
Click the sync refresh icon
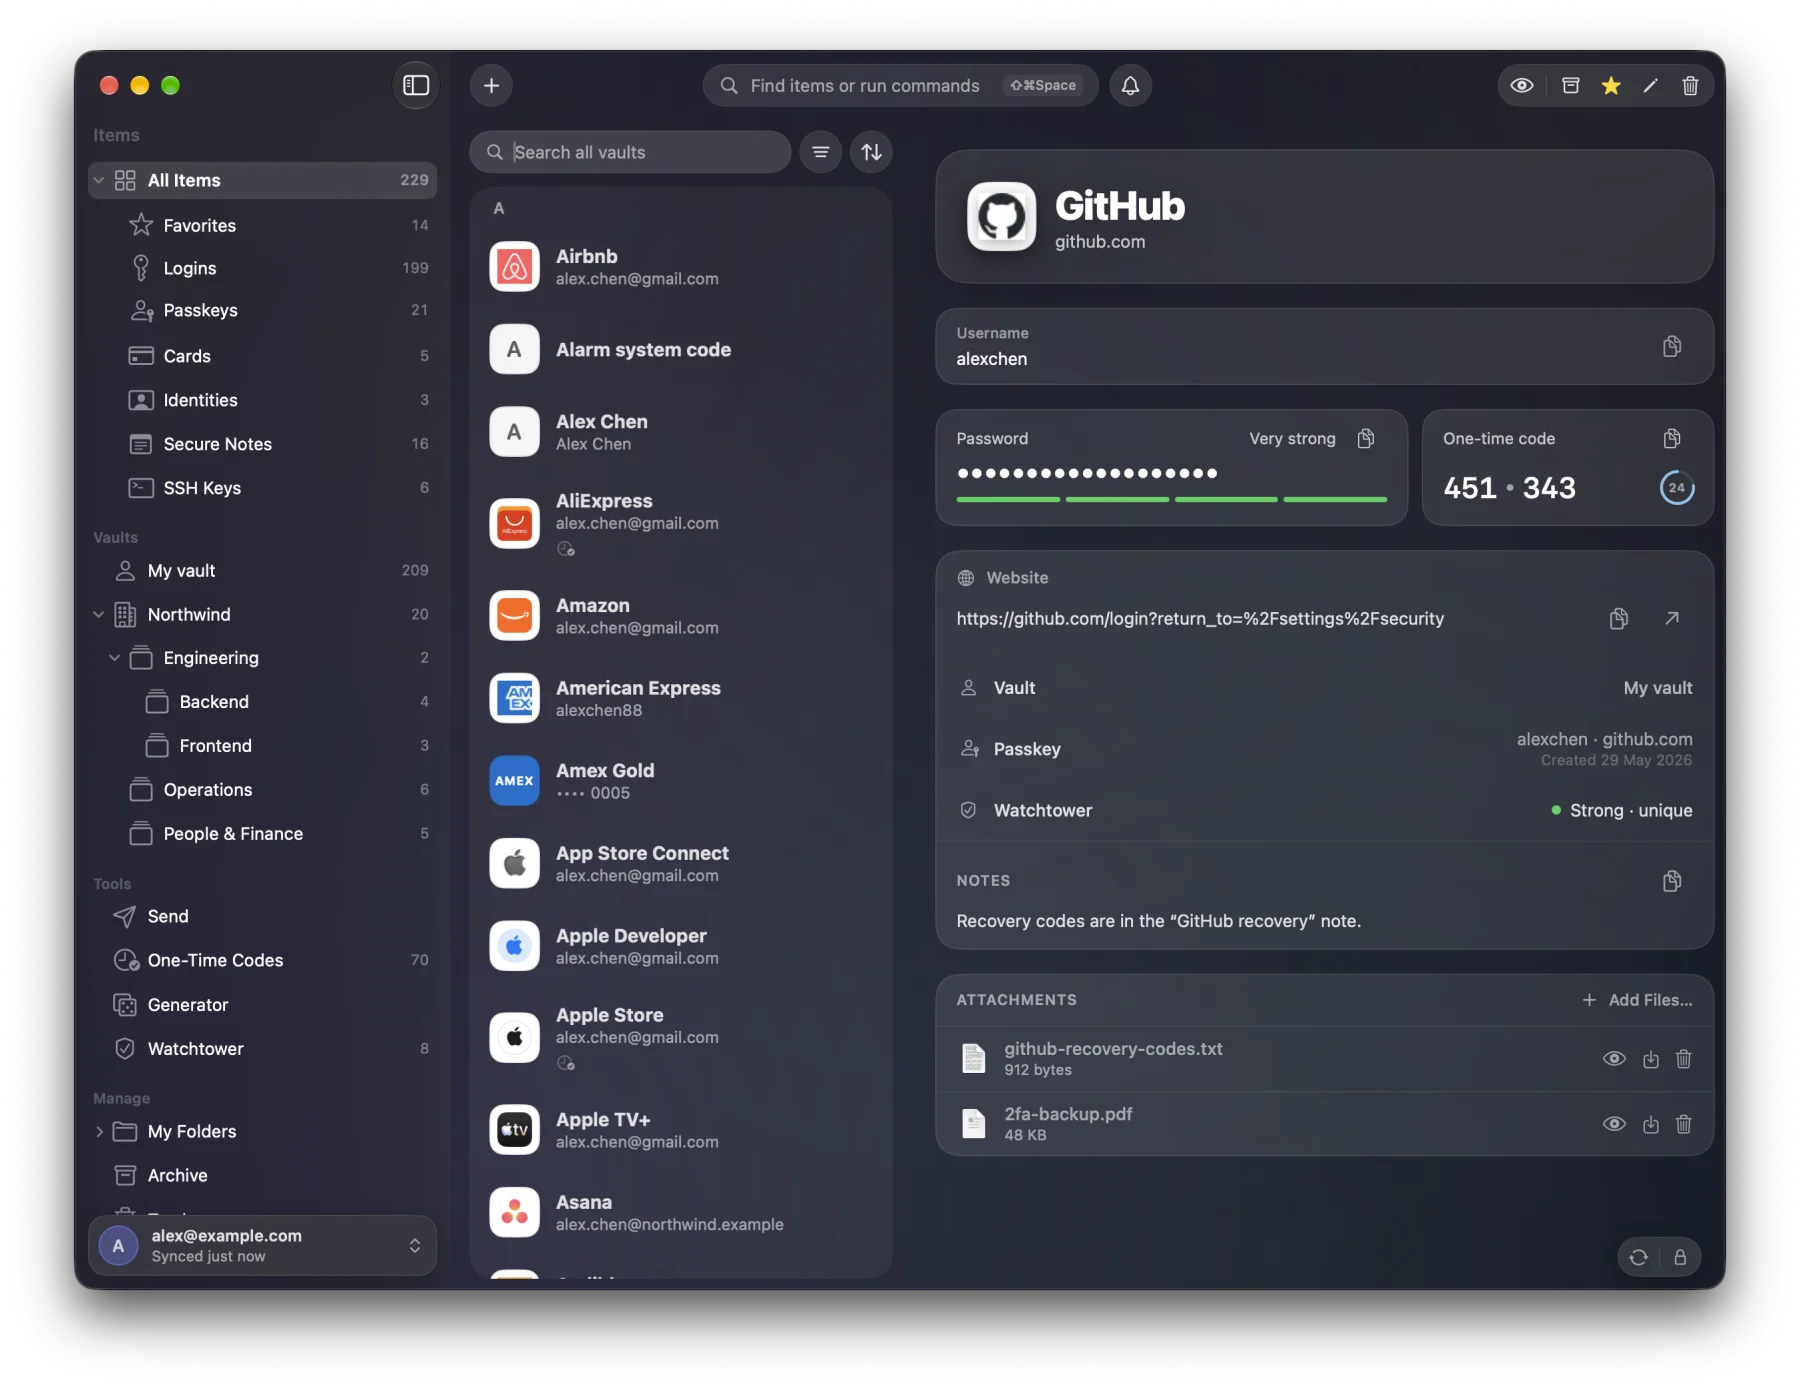click(1639, 1257)
